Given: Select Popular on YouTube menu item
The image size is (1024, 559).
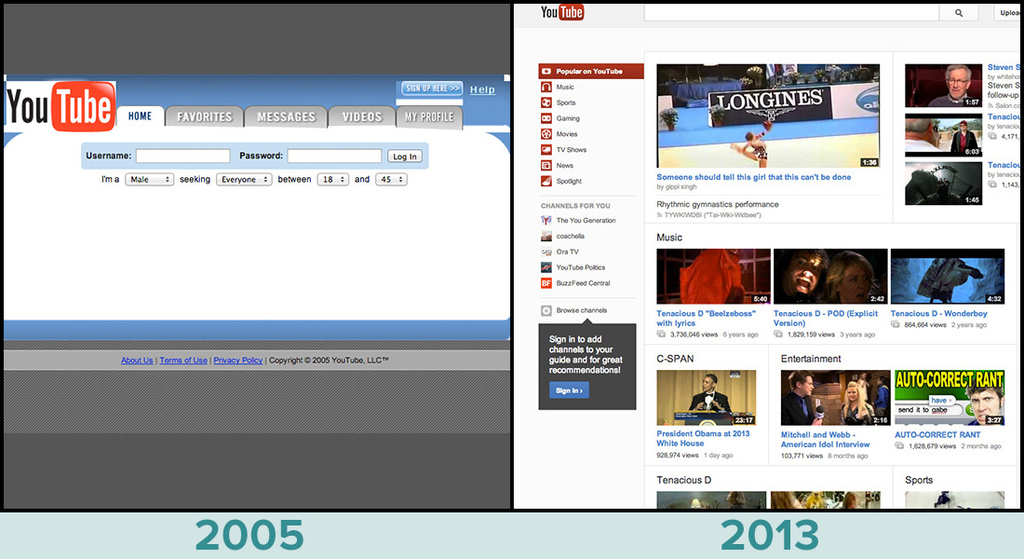Looking at the screenshot, I should pyautogui.click(x=591, y=71).
